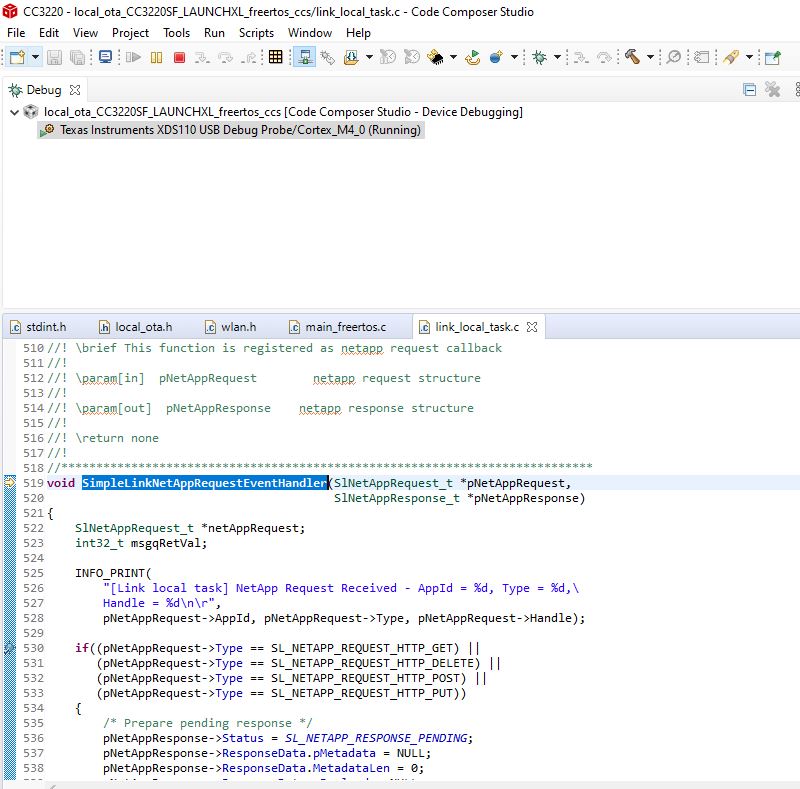The height and width of the screenshot is (789, 800).
Task: Open the New file dropdown arrow
Action: pos(35,57)
